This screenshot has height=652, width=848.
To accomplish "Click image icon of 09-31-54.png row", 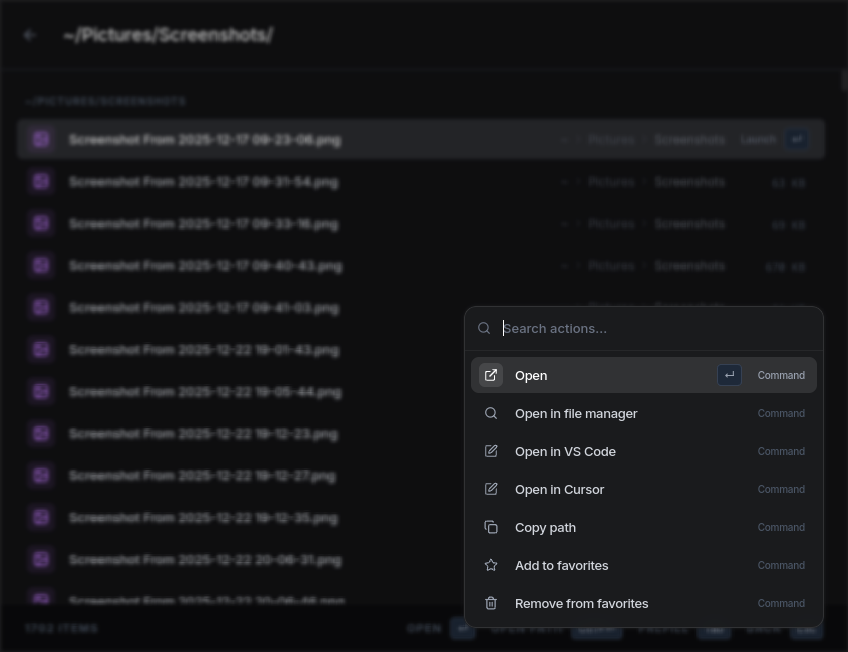I will coord(41,182).
